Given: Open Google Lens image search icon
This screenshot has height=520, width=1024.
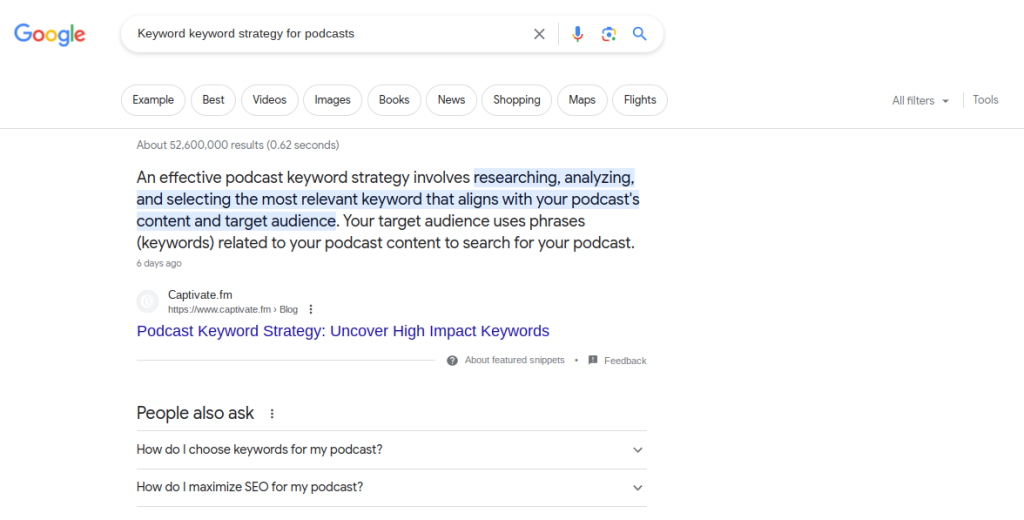Looking at the screenshot, I should (609, 34).
